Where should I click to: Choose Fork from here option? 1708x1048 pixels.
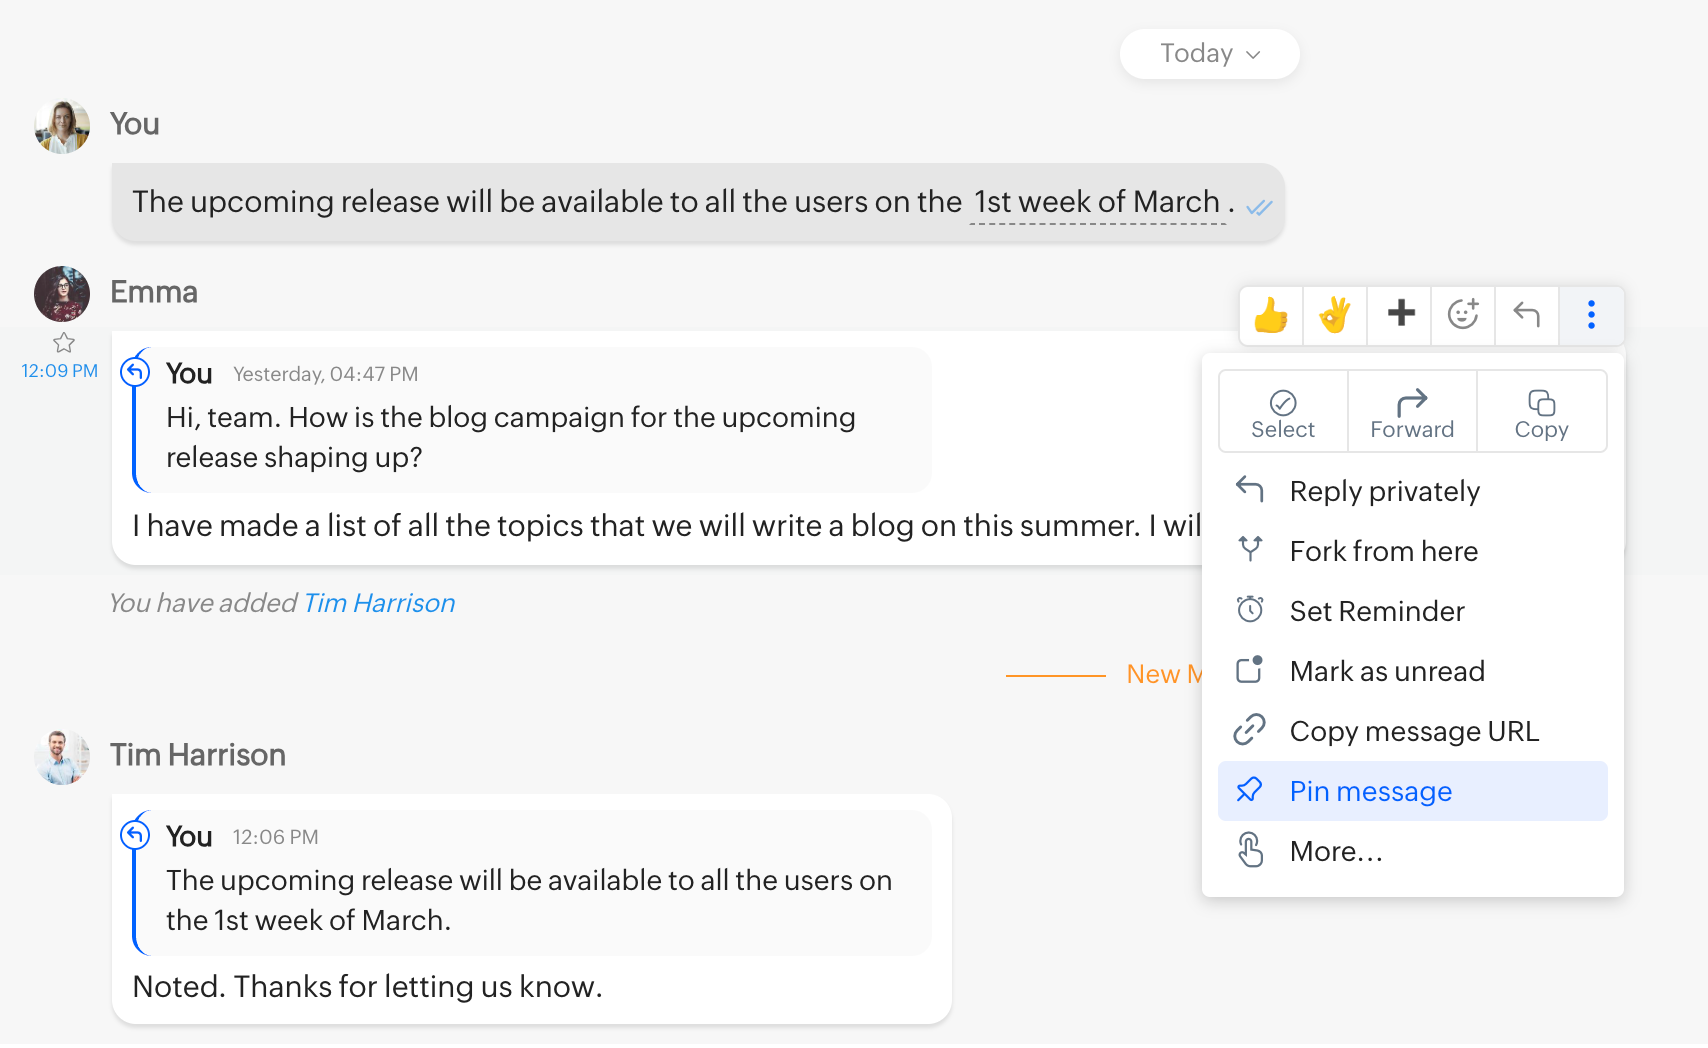[x=1383, y=551]
